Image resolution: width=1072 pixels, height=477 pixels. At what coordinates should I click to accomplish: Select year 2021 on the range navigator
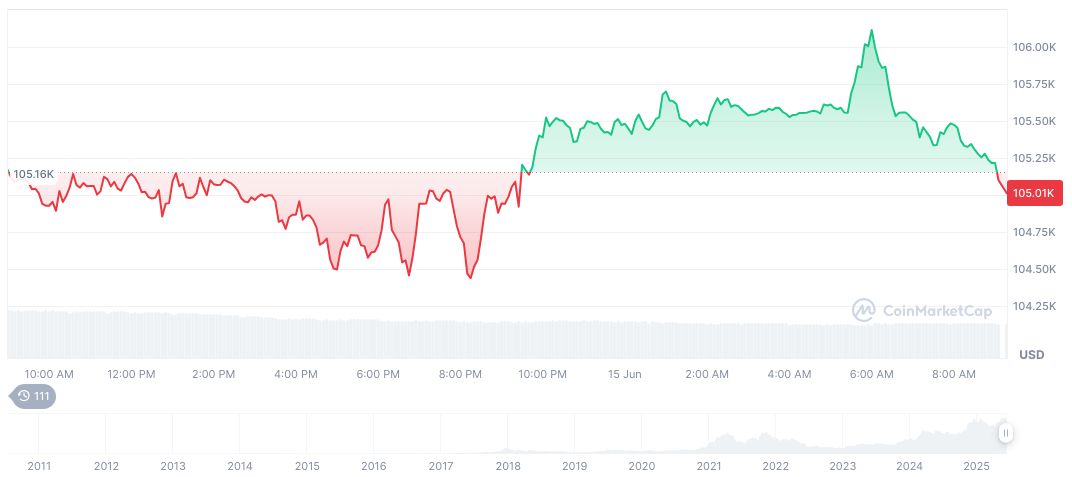pos(708,466)
